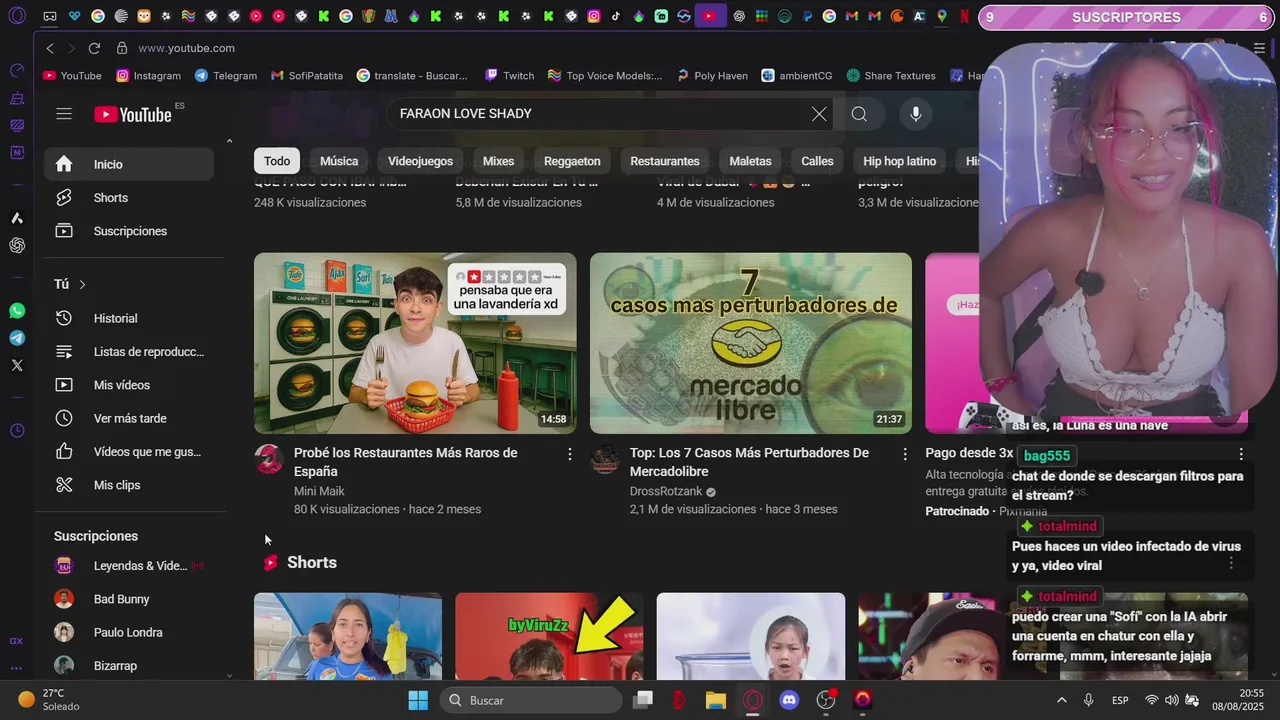Open Inicio in the YouTube sidebar
The width and height of the screenshot is (1280, 720).
click(x=129, y=164)
